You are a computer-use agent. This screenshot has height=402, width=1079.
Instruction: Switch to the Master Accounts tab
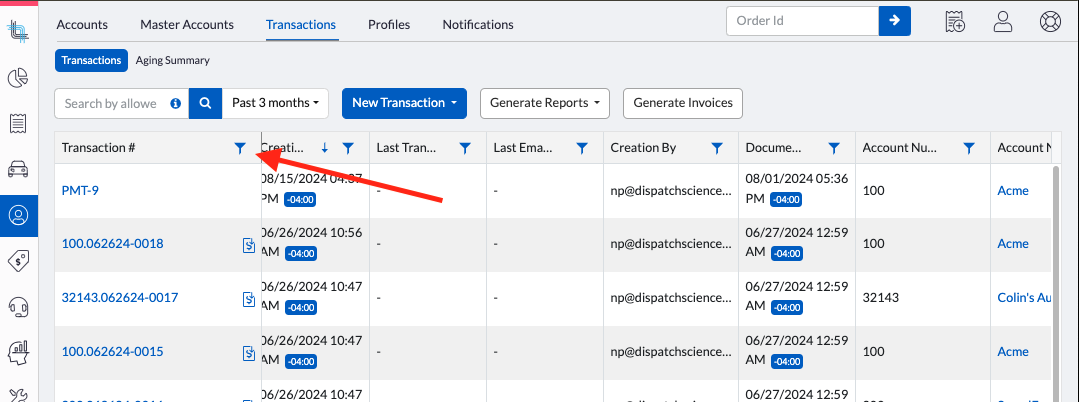click(x=187, y=25)
